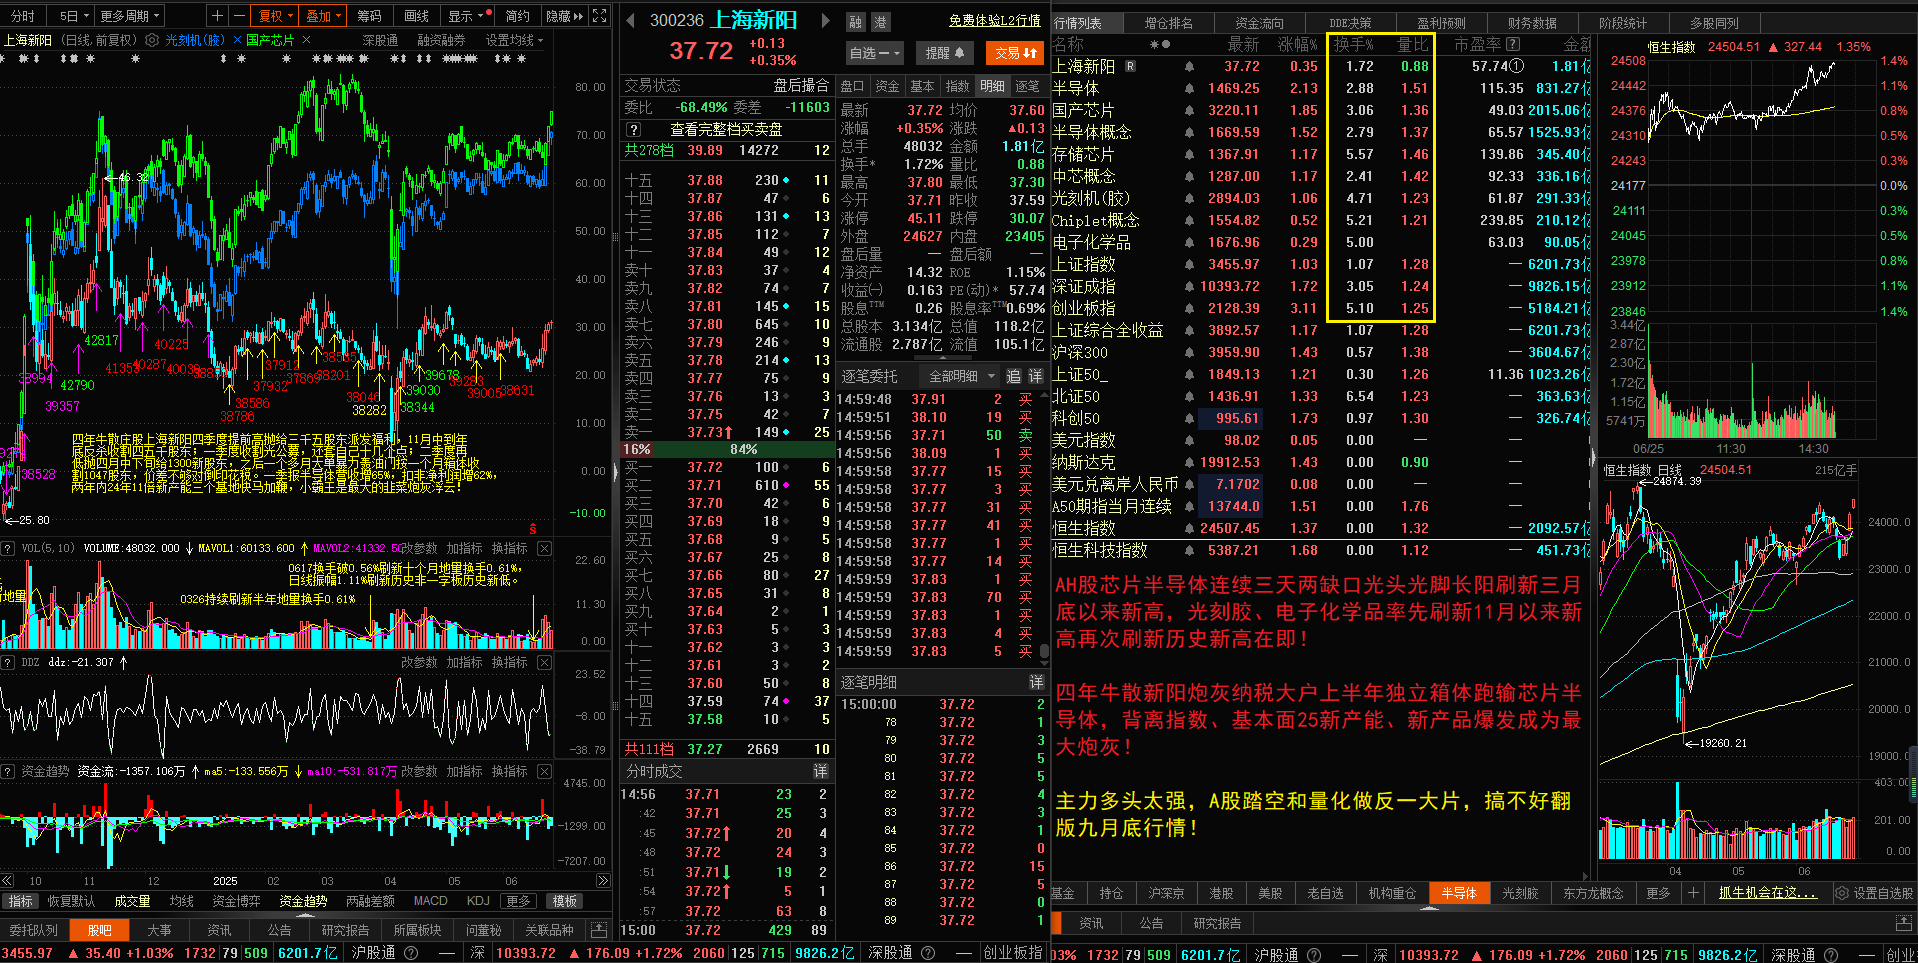Click the 港 Hong Kong connect badge
Image resolution: width=1918 pixels, height=963 pixels.
[x=880, y=22]
